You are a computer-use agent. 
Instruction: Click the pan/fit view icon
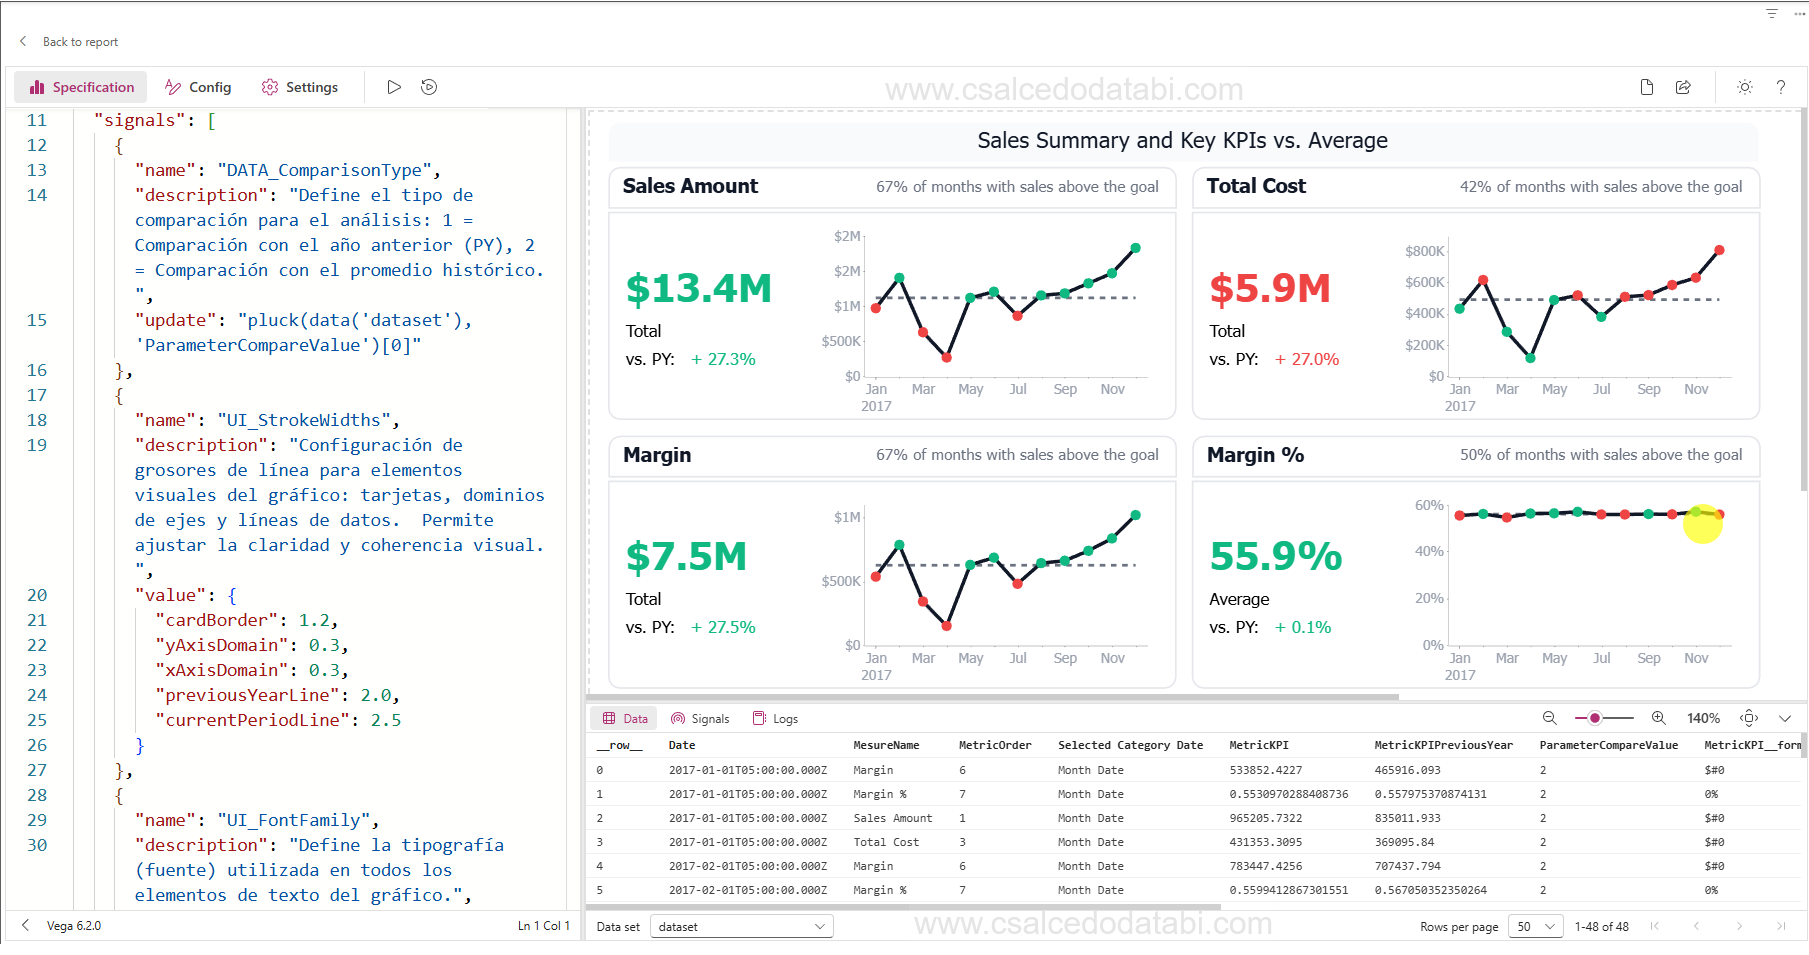pyautogui.click(x=1749, y=718)
